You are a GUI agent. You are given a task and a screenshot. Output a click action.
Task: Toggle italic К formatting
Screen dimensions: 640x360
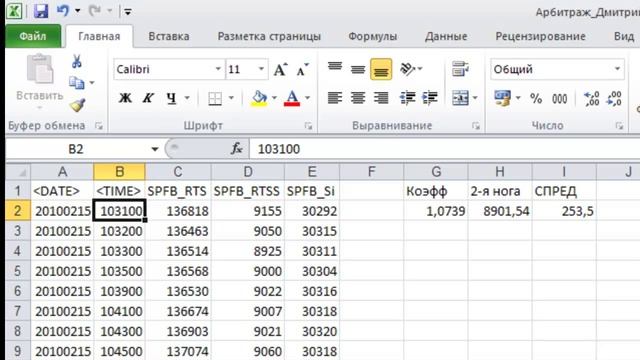click(148, 98)
